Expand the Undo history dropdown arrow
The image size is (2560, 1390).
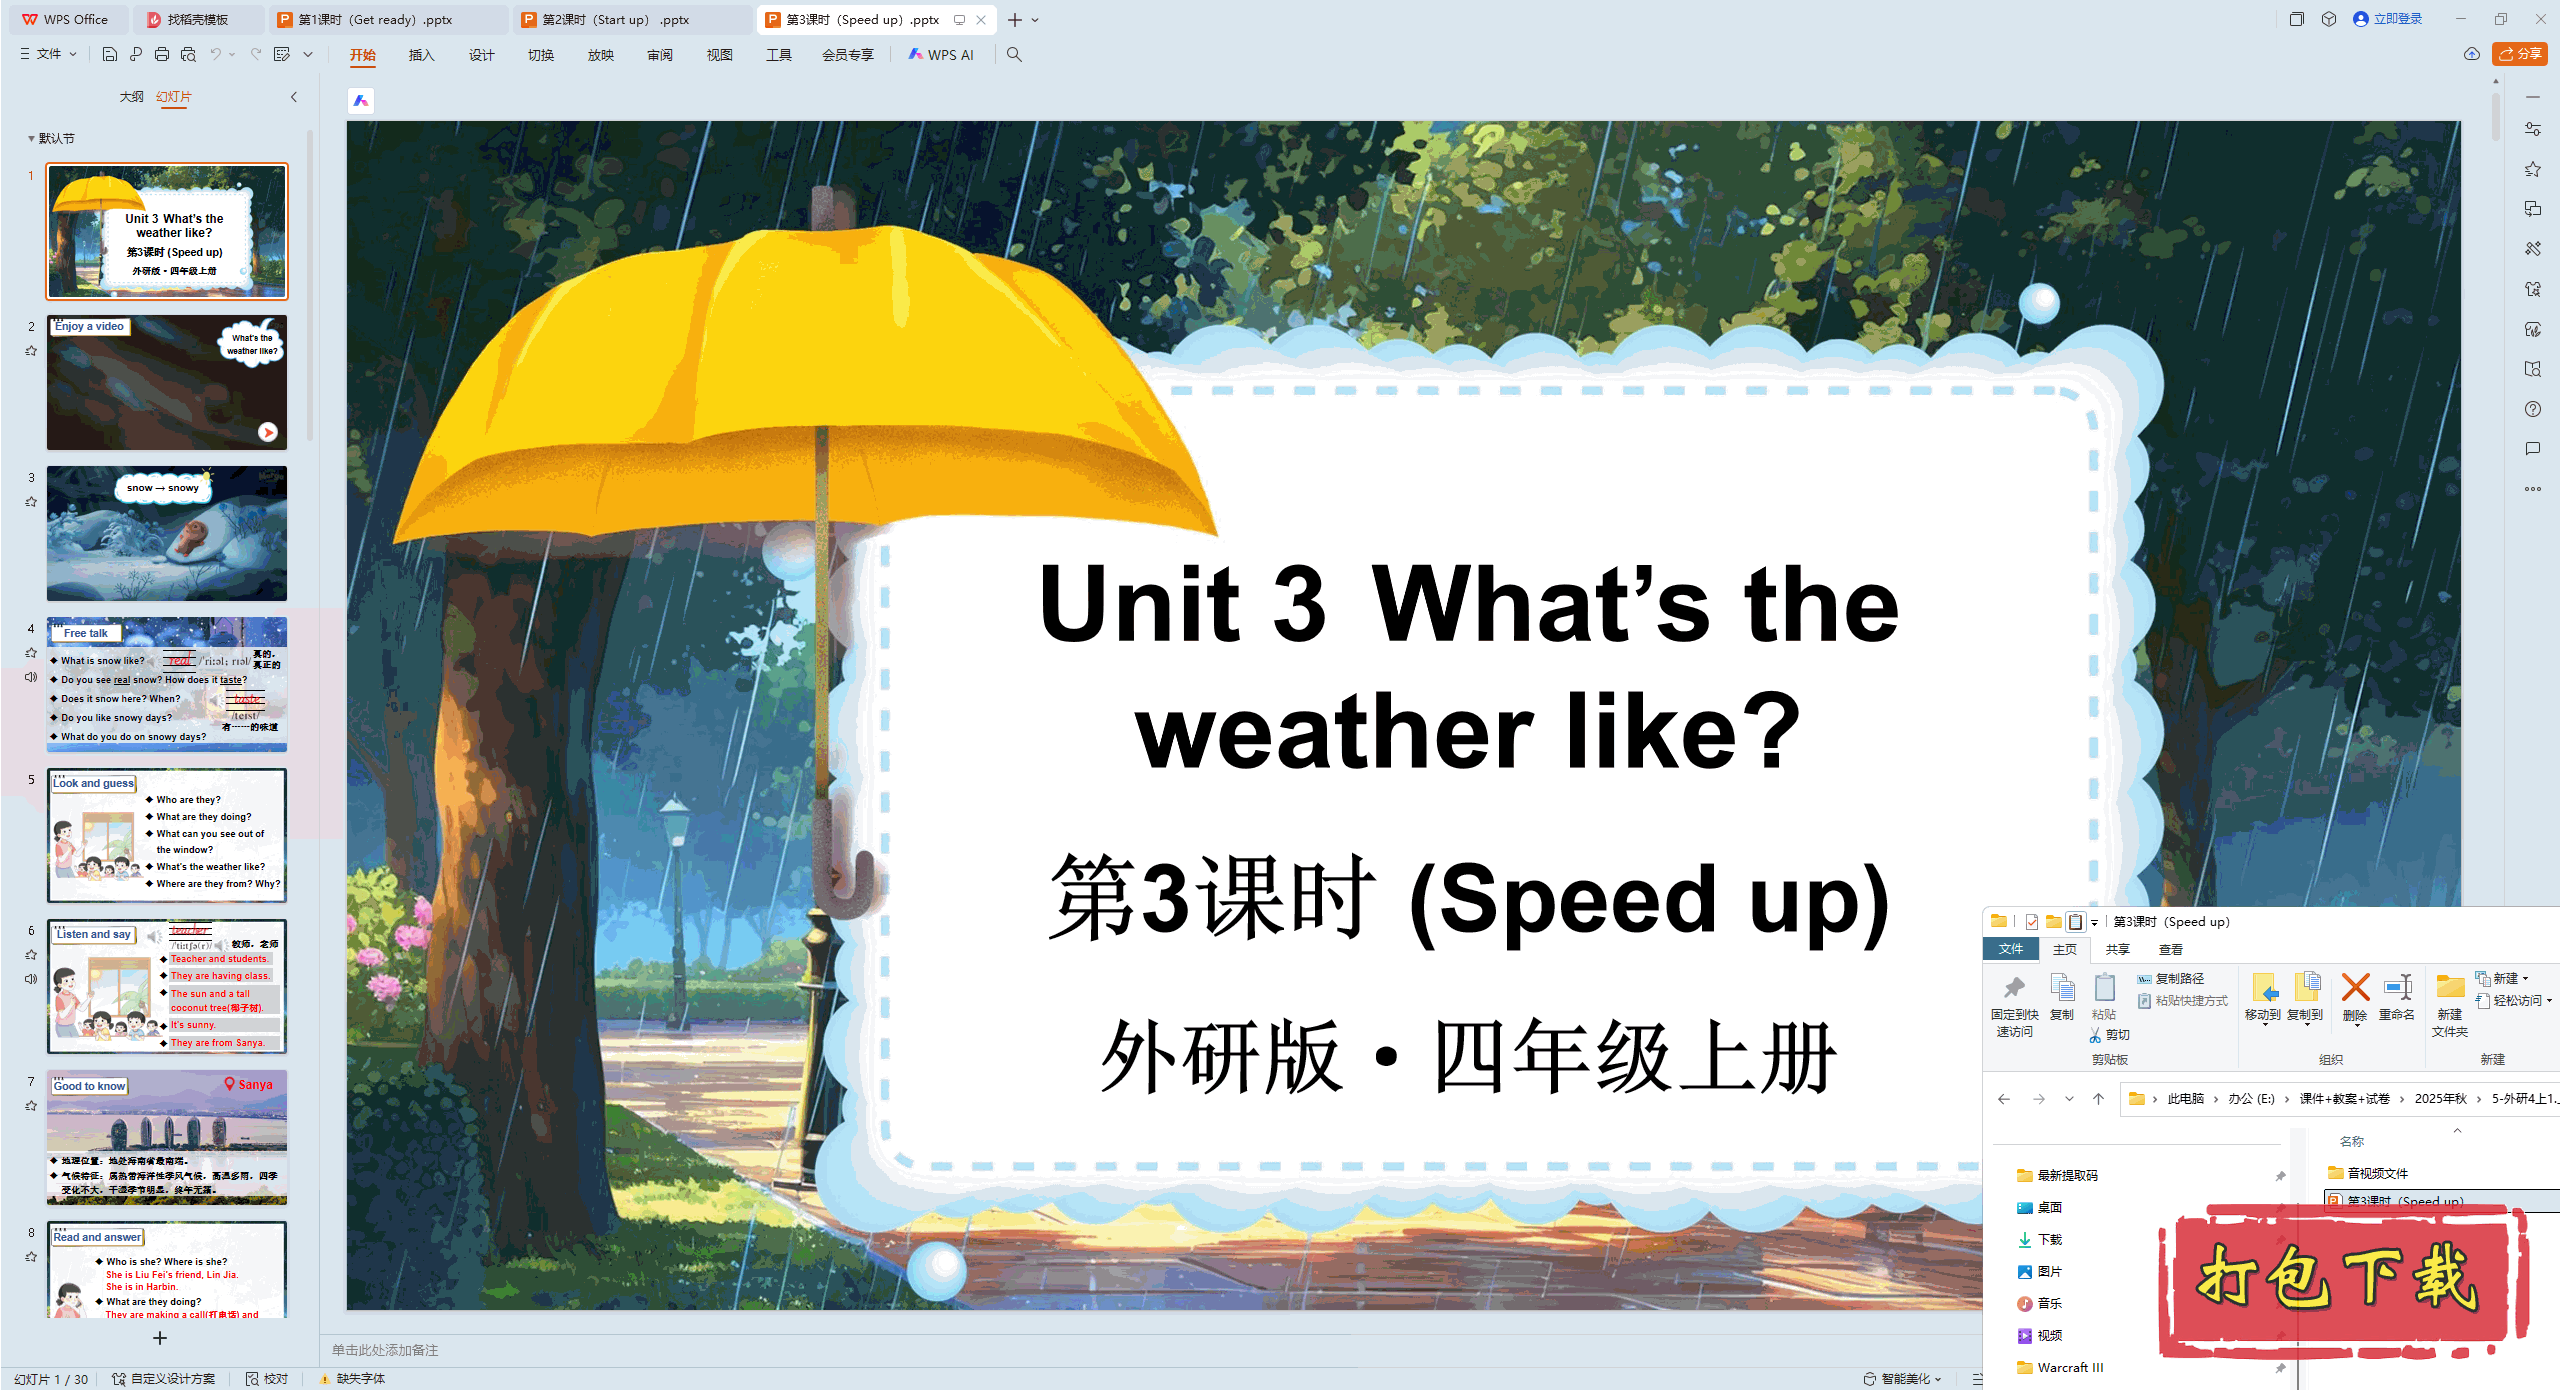point(232,54)
